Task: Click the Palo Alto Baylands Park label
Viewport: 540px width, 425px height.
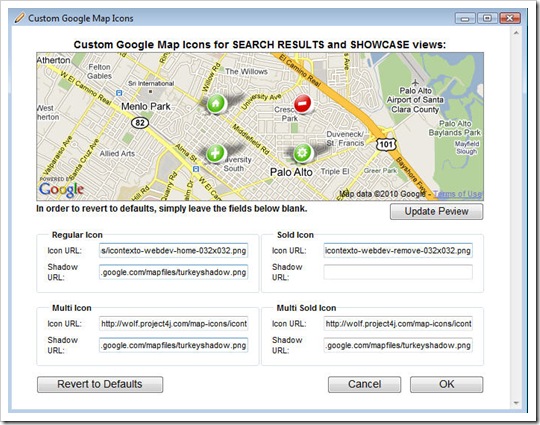Action: tap(455, 128)
